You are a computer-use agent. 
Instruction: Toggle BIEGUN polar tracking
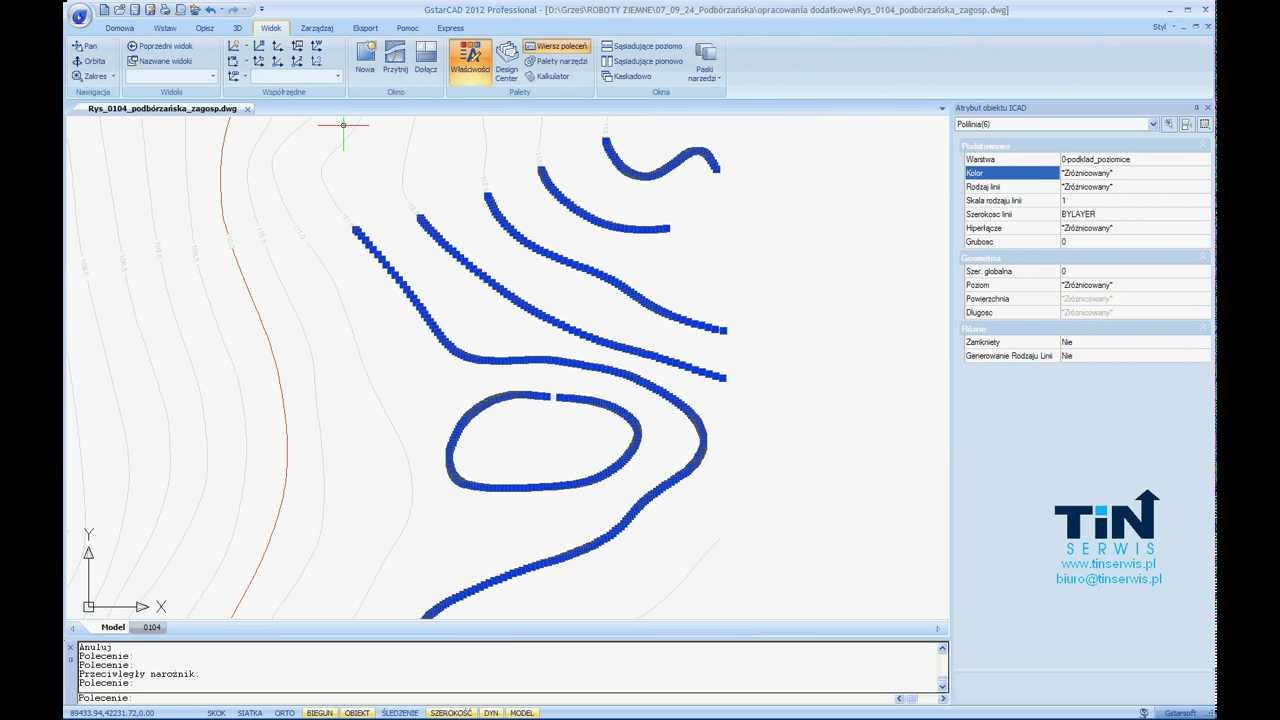(320, 713)
